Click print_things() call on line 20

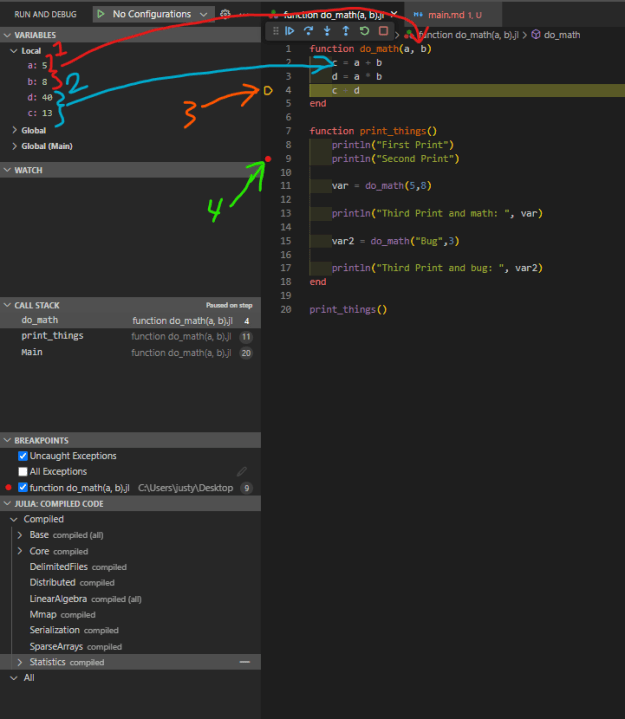[x=348, y=310]
